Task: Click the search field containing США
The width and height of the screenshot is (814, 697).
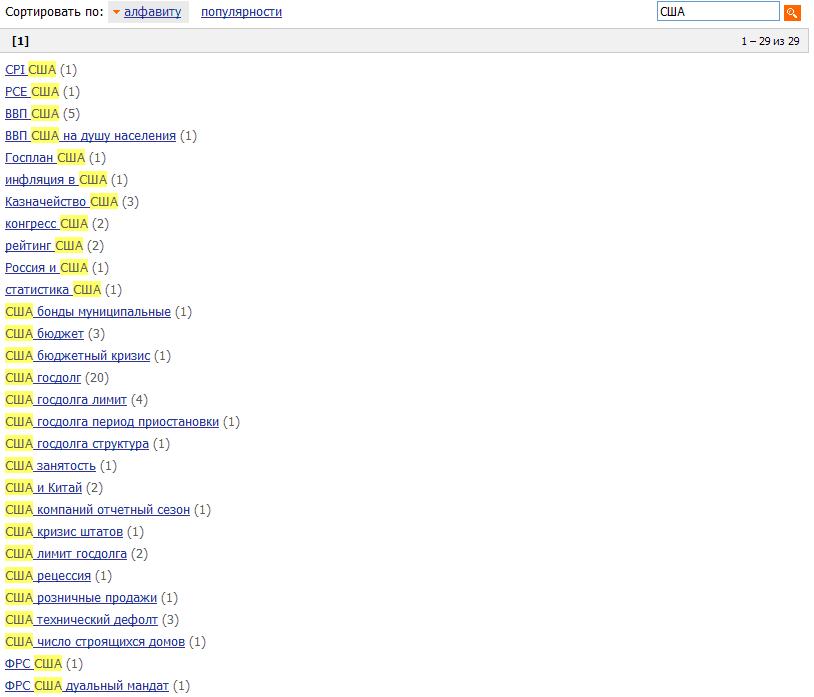Action: [717, 12]
